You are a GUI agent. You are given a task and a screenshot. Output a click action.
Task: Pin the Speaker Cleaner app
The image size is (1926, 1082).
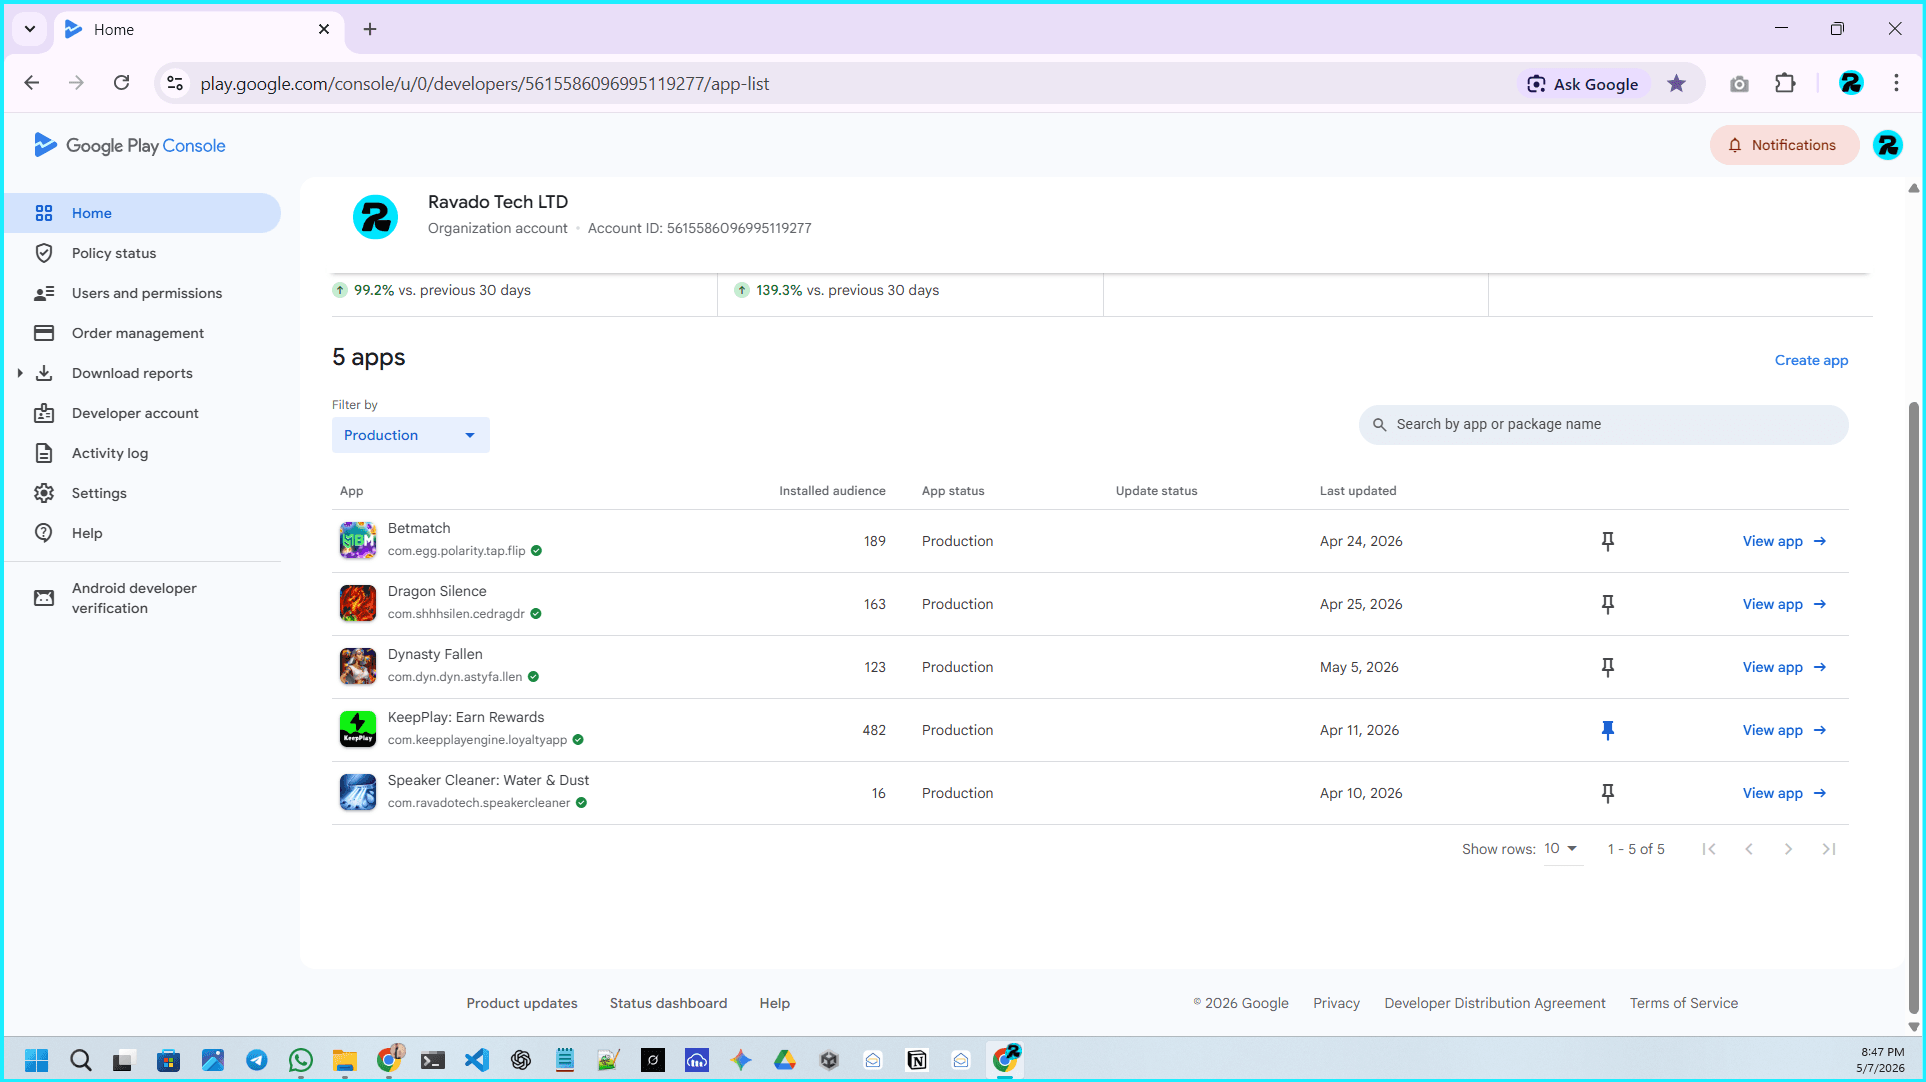coord(1608,793)
